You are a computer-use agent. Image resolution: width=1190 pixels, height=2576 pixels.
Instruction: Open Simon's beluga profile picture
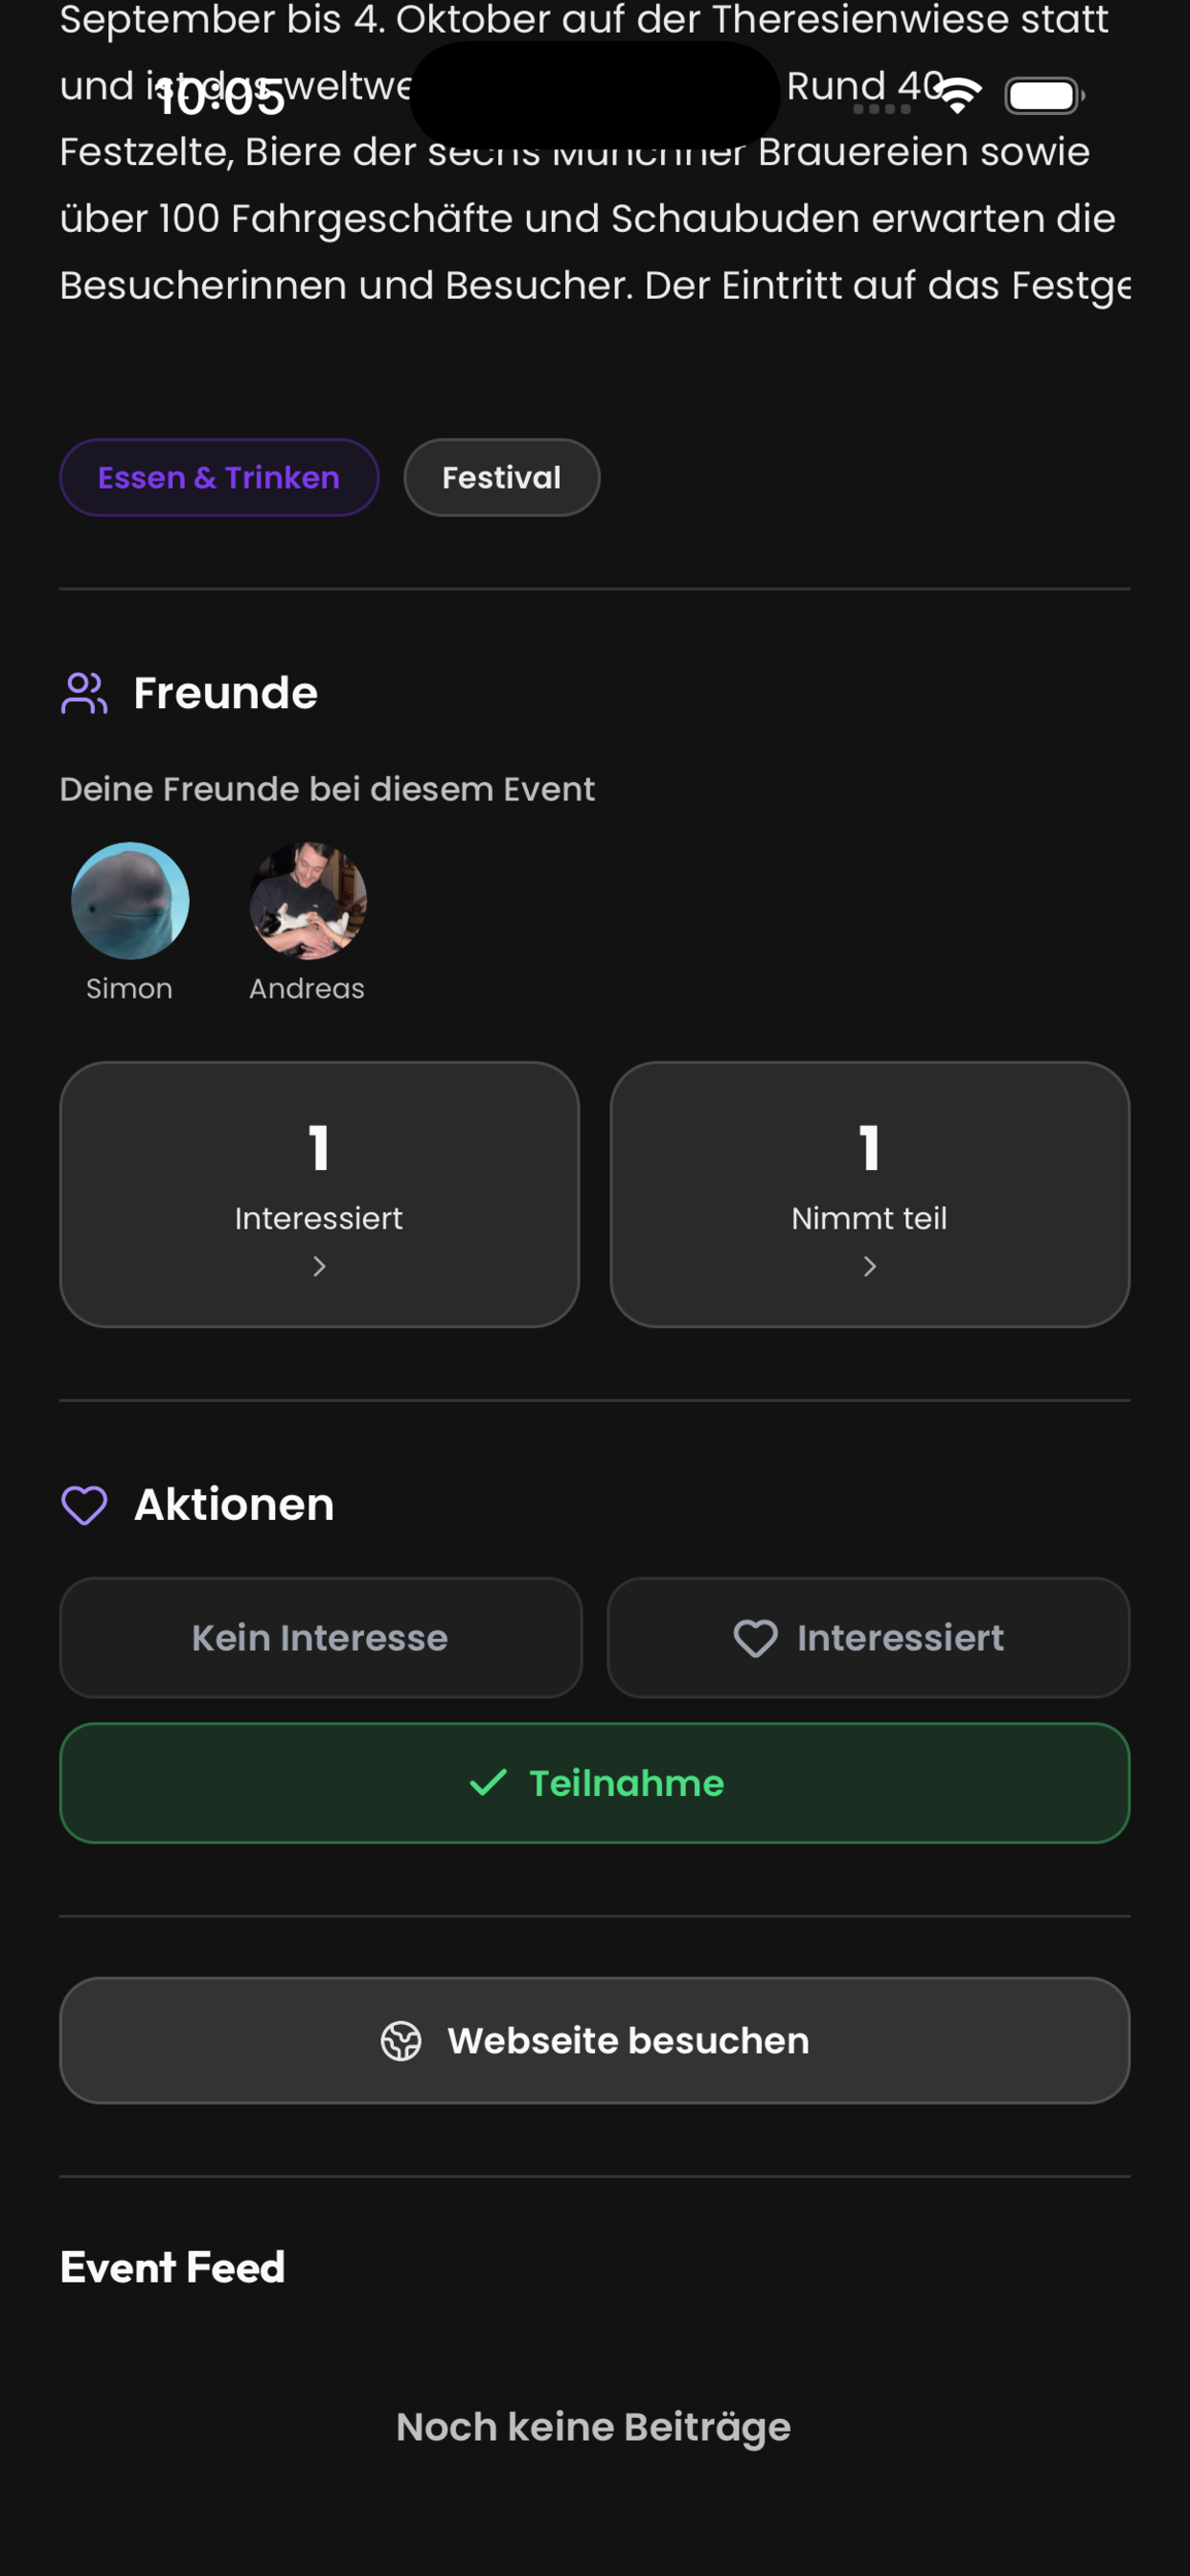130,901
